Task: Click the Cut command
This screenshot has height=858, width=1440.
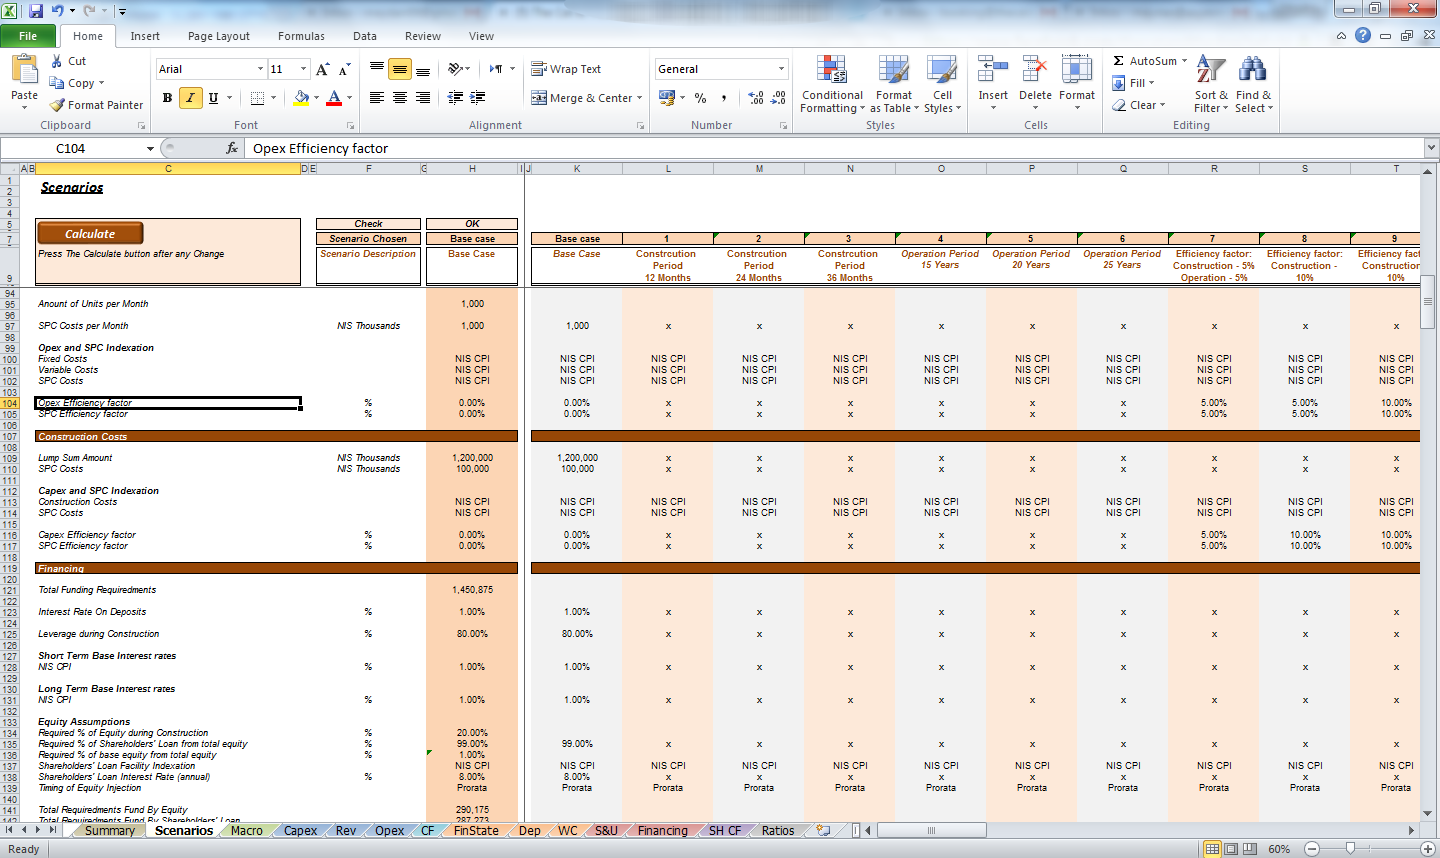Action: 68,61
